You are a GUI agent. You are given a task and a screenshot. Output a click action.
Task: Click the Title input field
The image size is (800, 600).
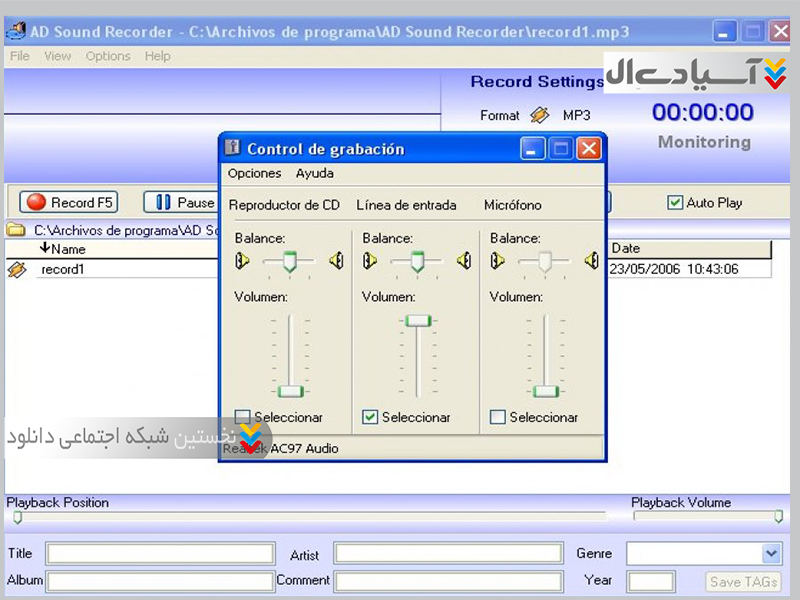pyautogui.click(x=160, y=553)
